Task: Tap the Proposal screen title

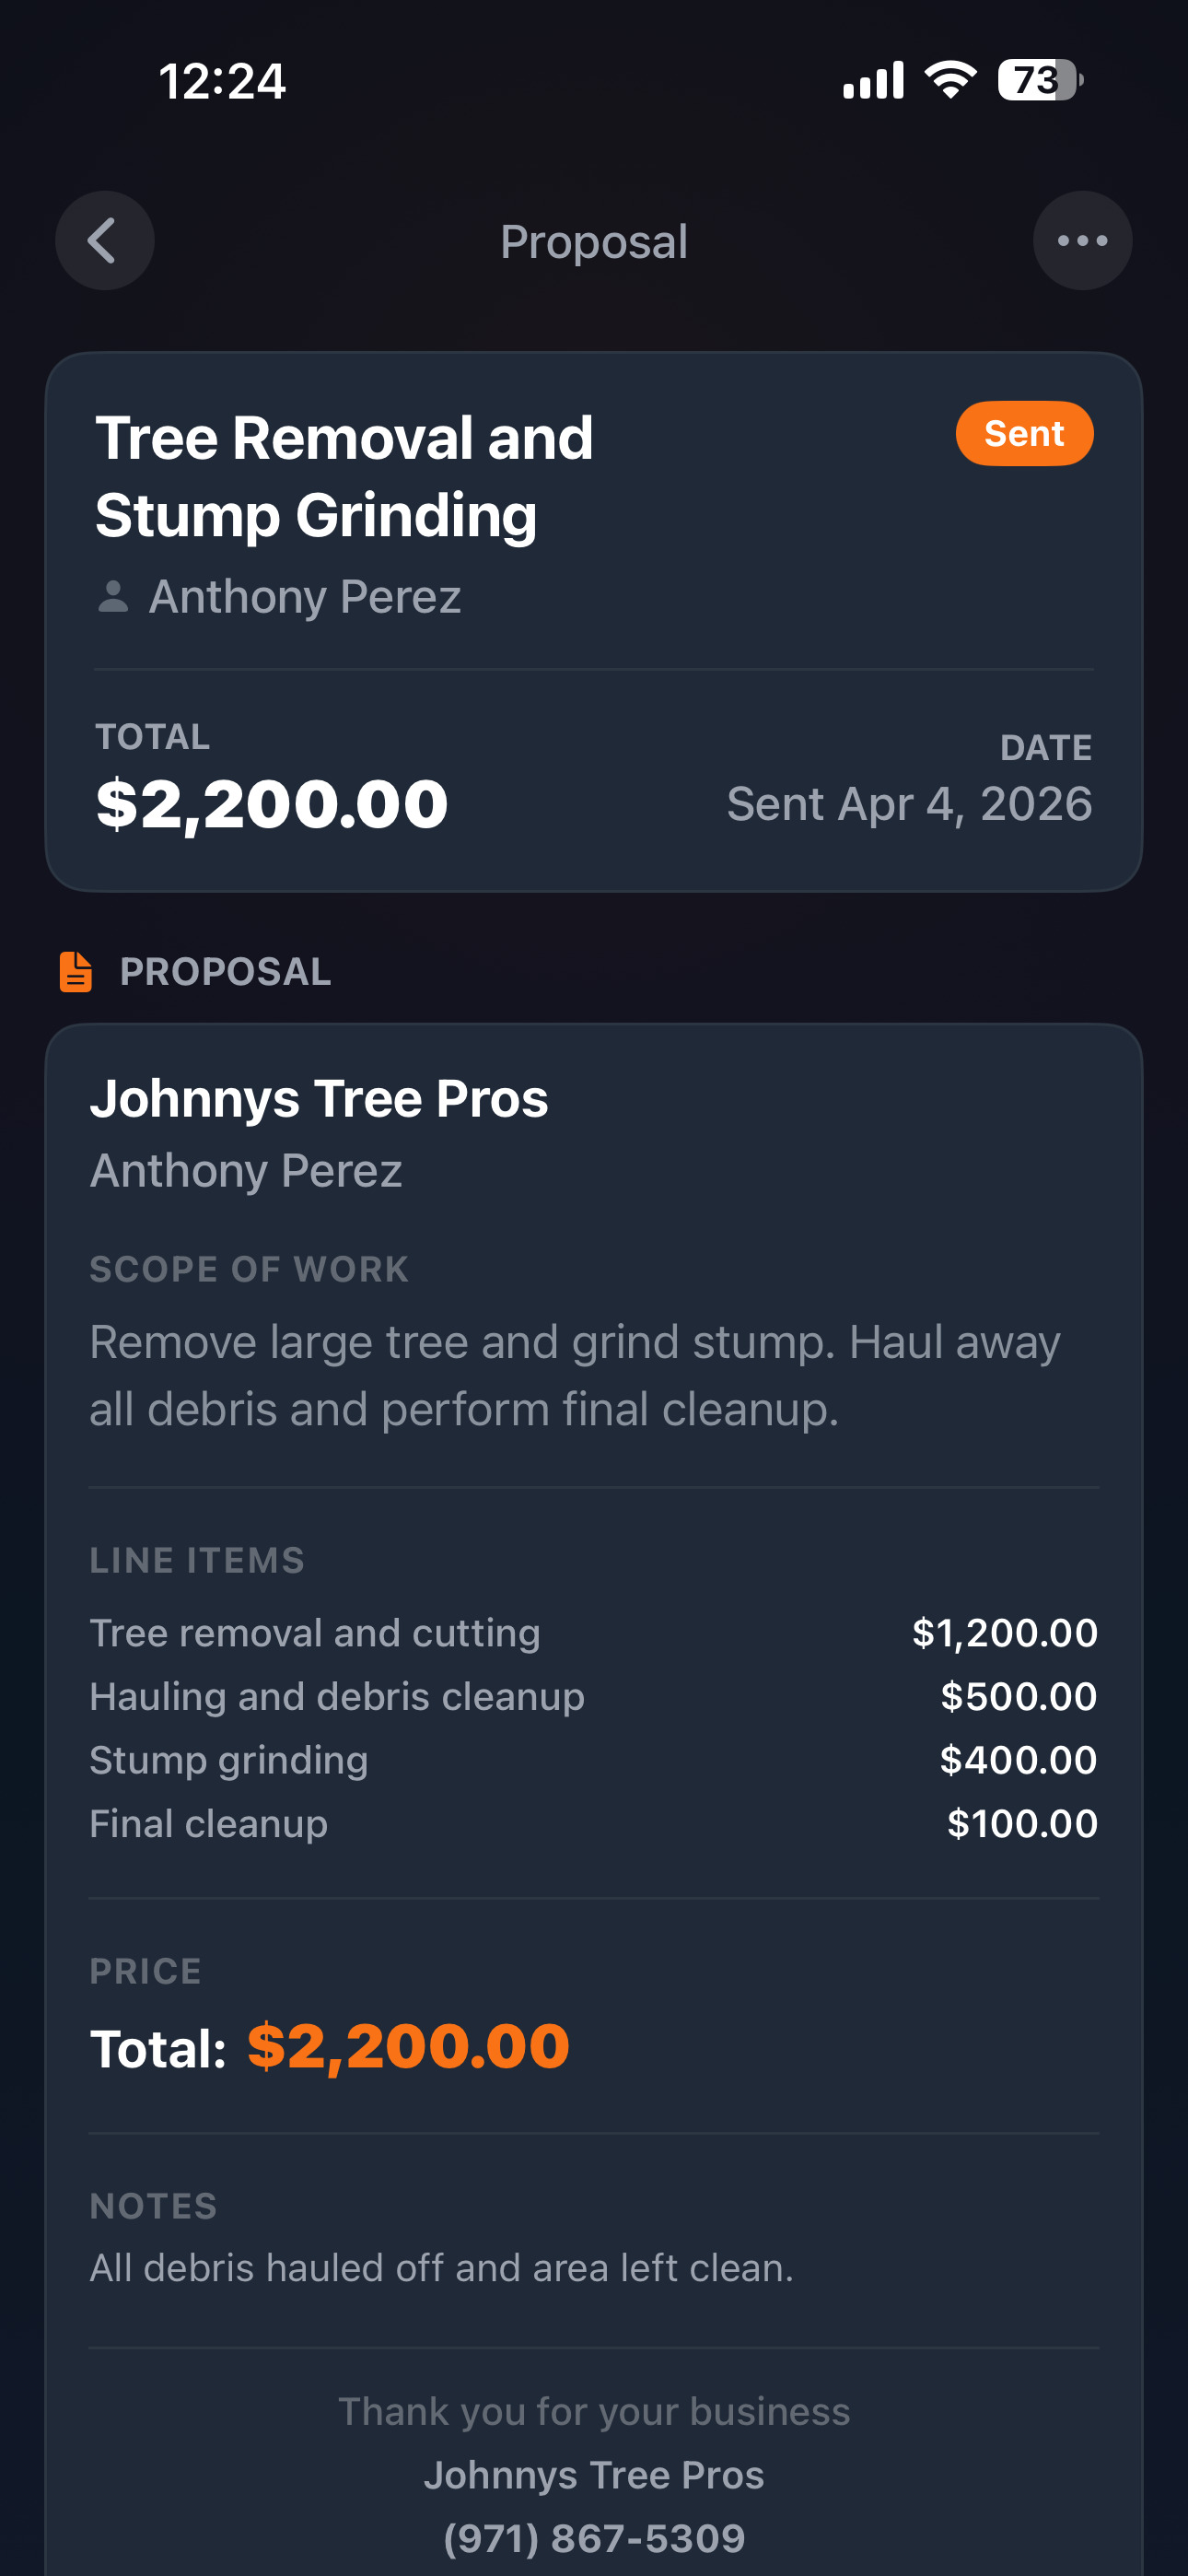Action: pyautogui.click(x=594, y=242)
